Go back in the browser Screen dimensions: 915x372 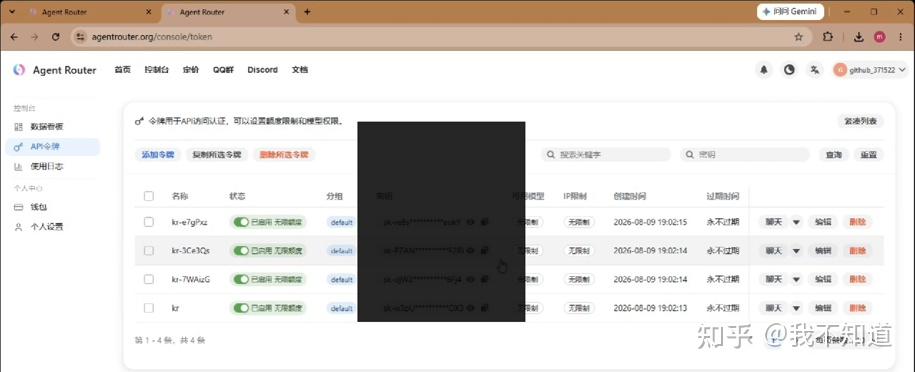coord(14,37)
